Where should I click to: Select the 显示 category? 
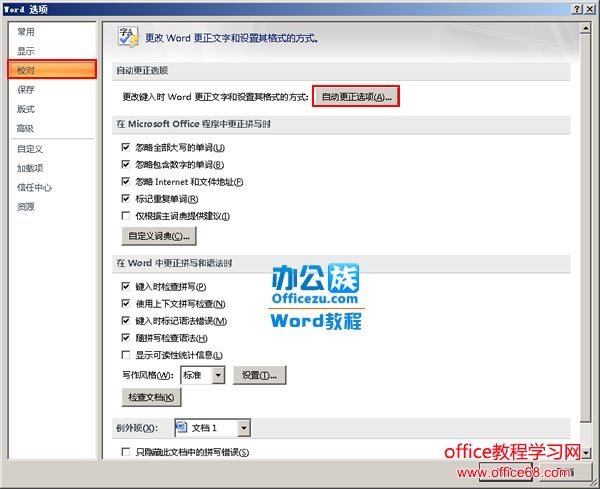tap(26, 51)
